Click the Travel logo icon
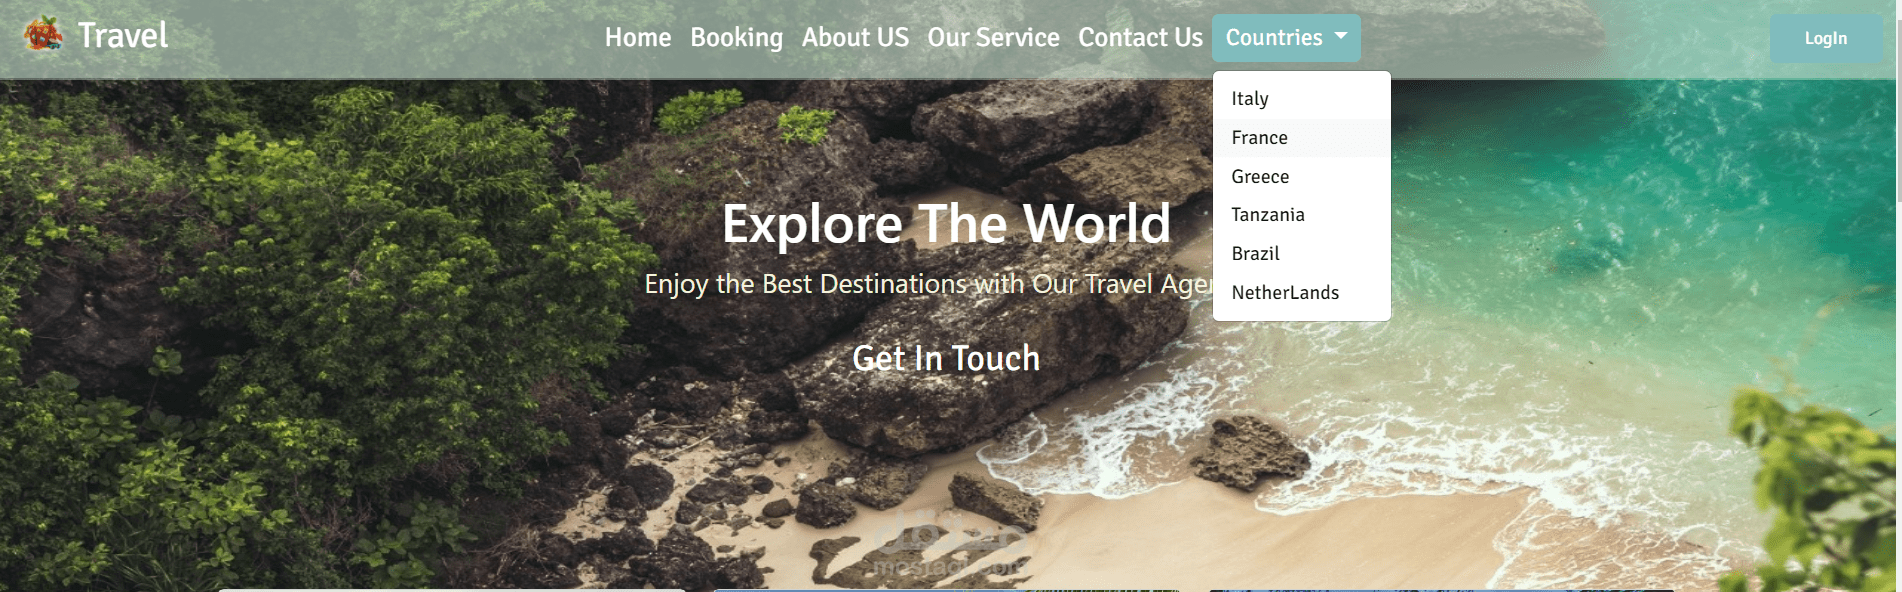Screen dimensions: 1902x592 [x=43, y=35]
